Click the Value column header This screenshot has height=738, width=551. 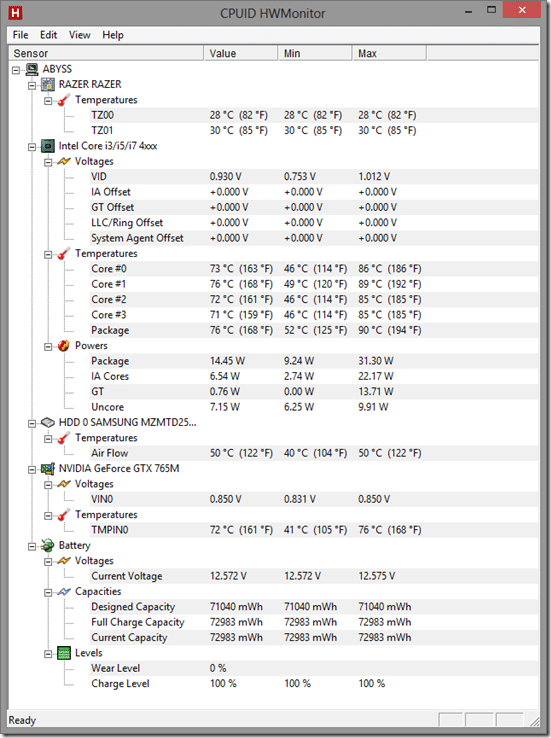(240, 53)
